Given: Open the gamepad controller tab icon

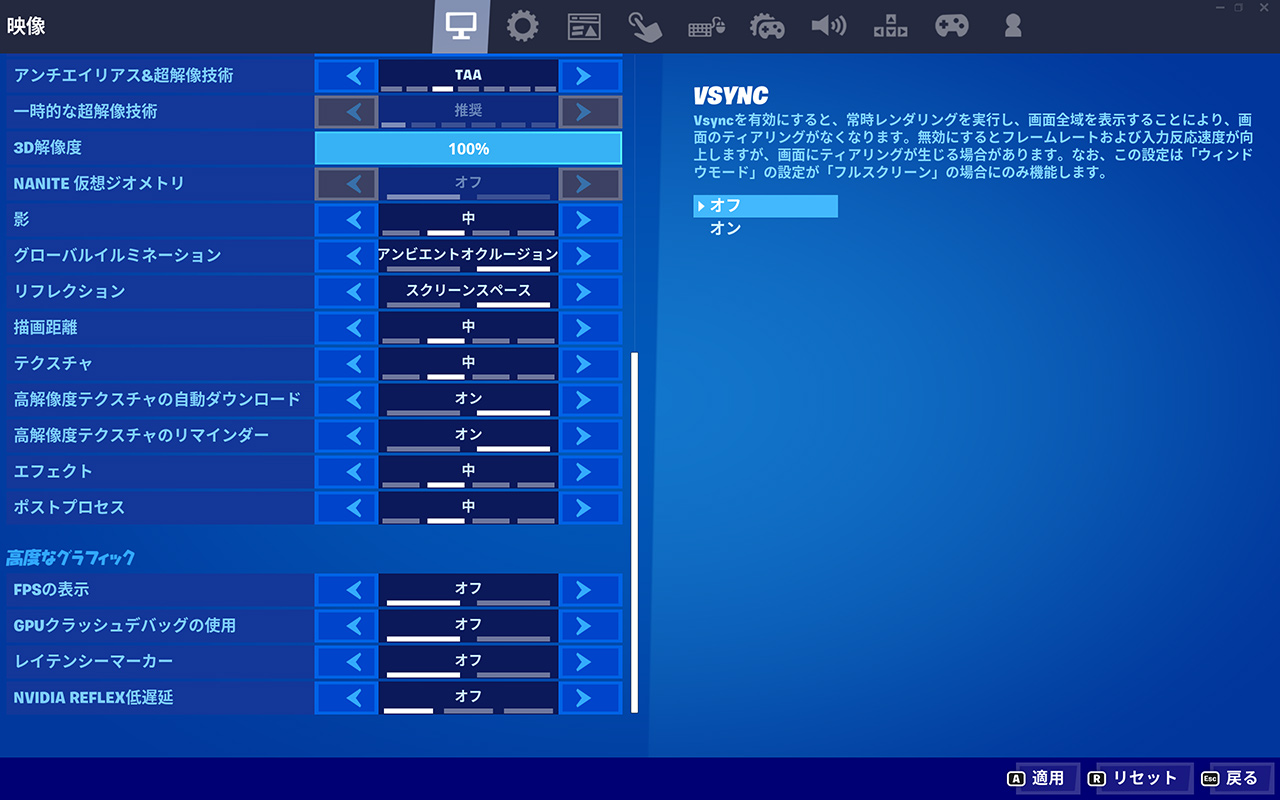Looking at the screenshot, I should [951, 26].
